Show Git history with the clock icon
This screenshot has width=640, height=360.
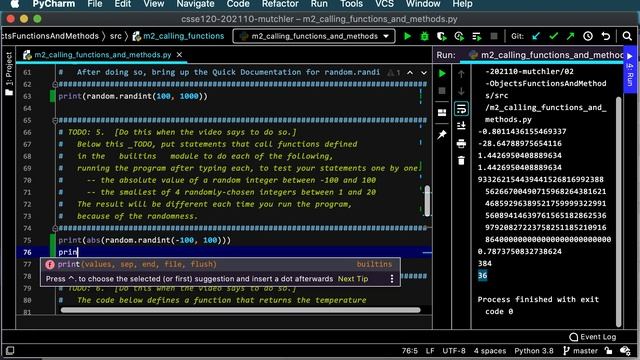tap(588, 36)
